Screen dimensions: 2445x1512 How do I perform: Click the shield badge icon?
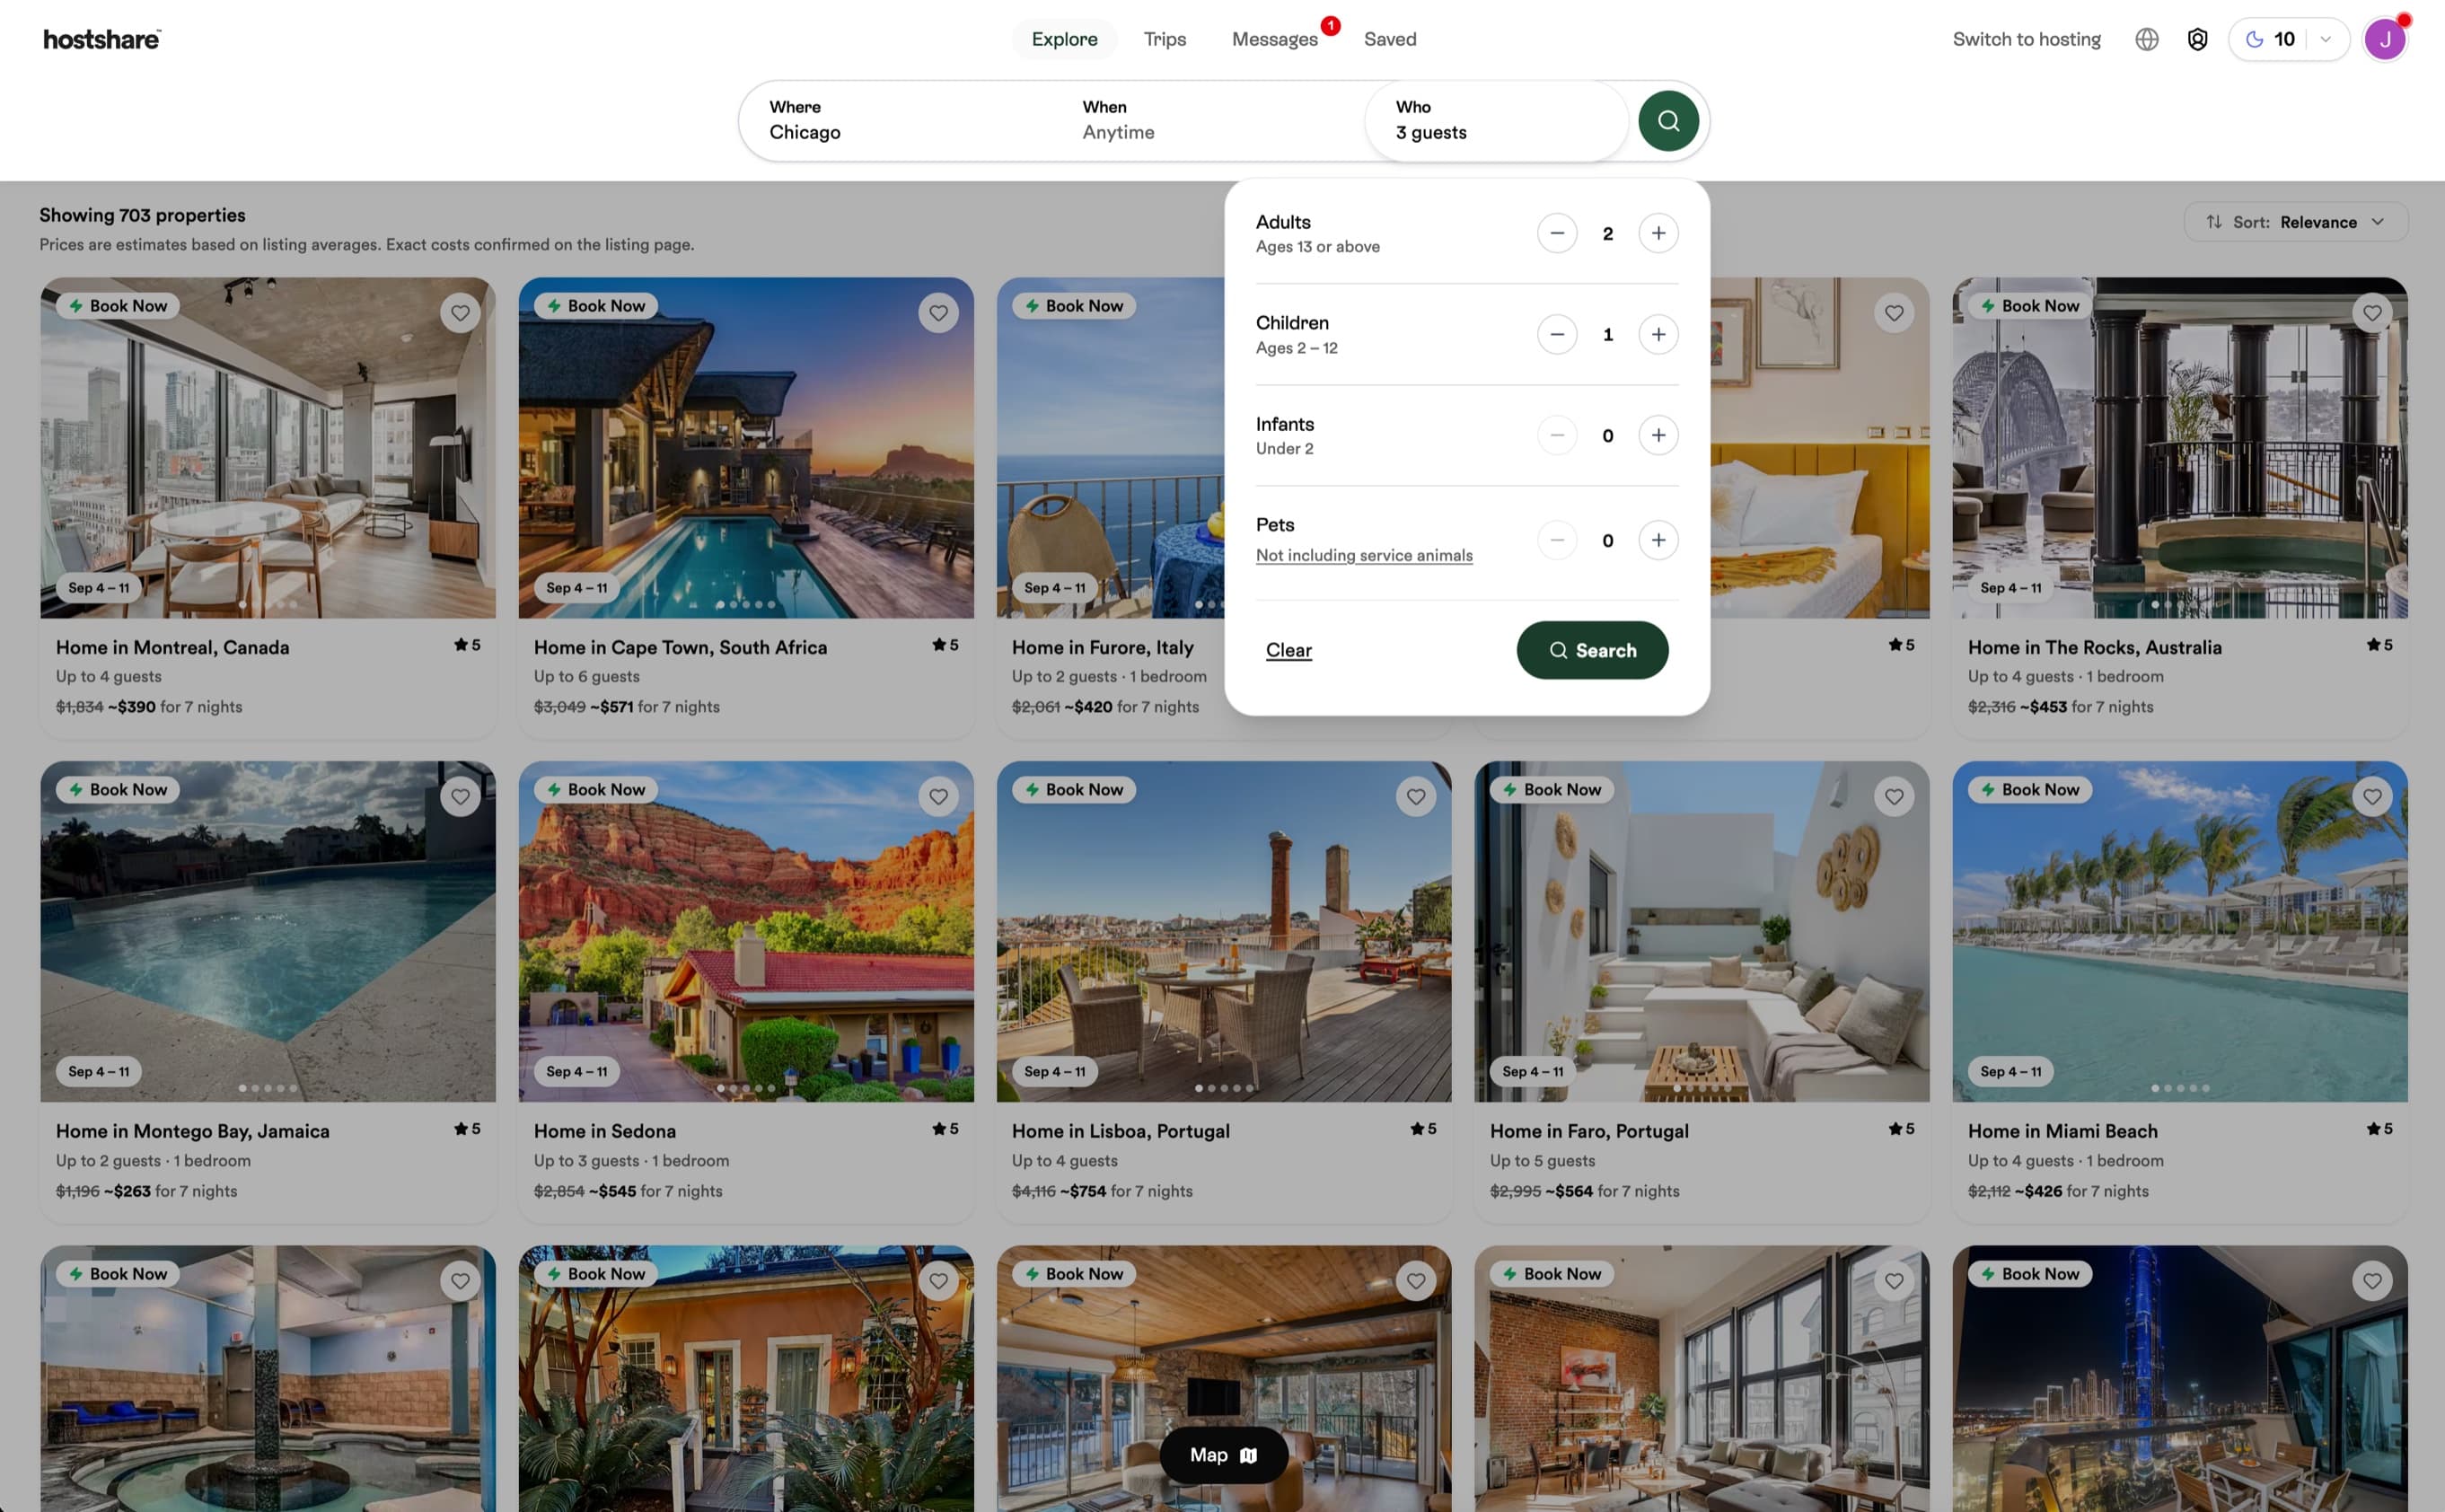2197,39
